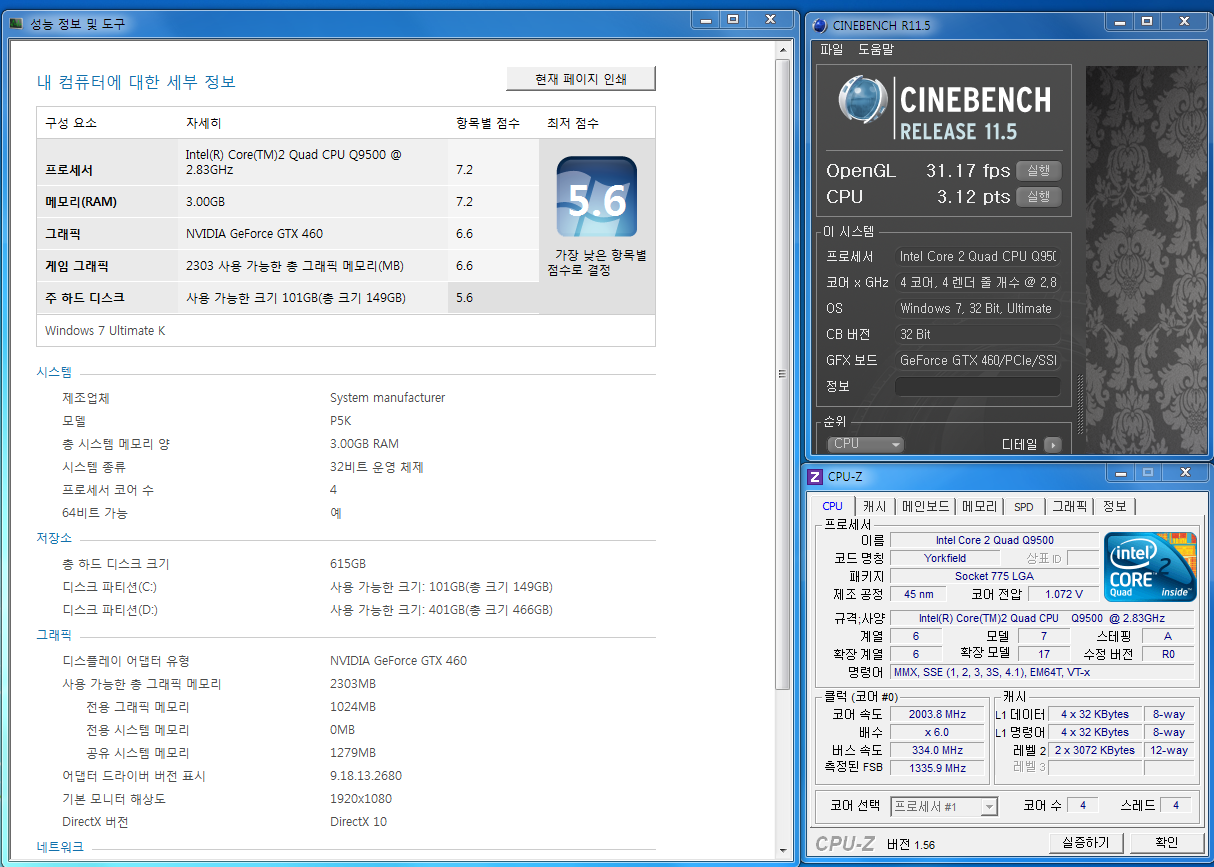The width and height of the screenshot is (1214, 867).
Task: Click the Windows 7, 32 Bit, Ultimate field
Action: click(x=977, y=308)
